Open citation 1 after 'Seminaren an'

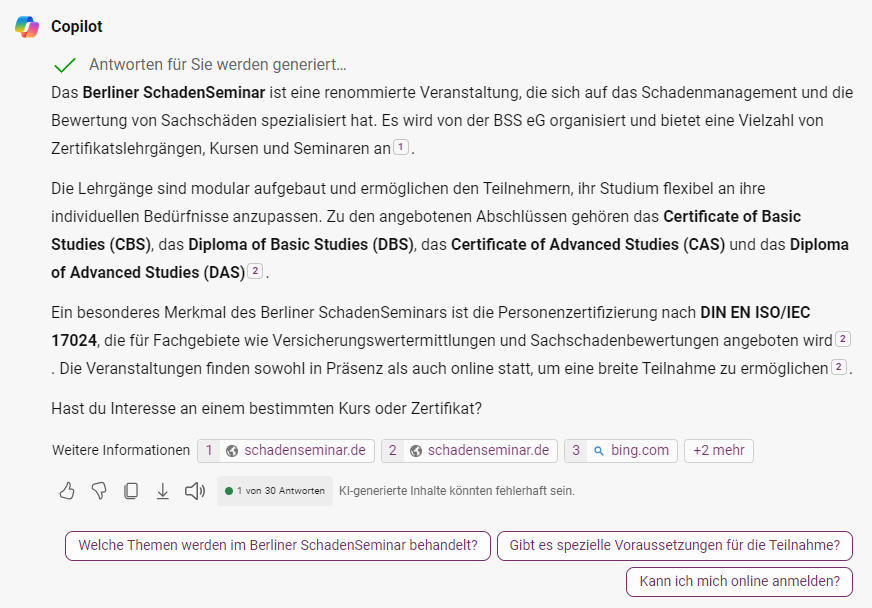pyautogui.click(x=401, y=147)
